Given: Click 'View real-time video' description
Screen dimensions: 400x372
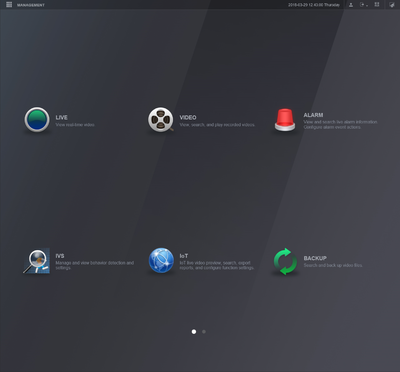Looking at the screenshot, I should click(x=75, y=125).
